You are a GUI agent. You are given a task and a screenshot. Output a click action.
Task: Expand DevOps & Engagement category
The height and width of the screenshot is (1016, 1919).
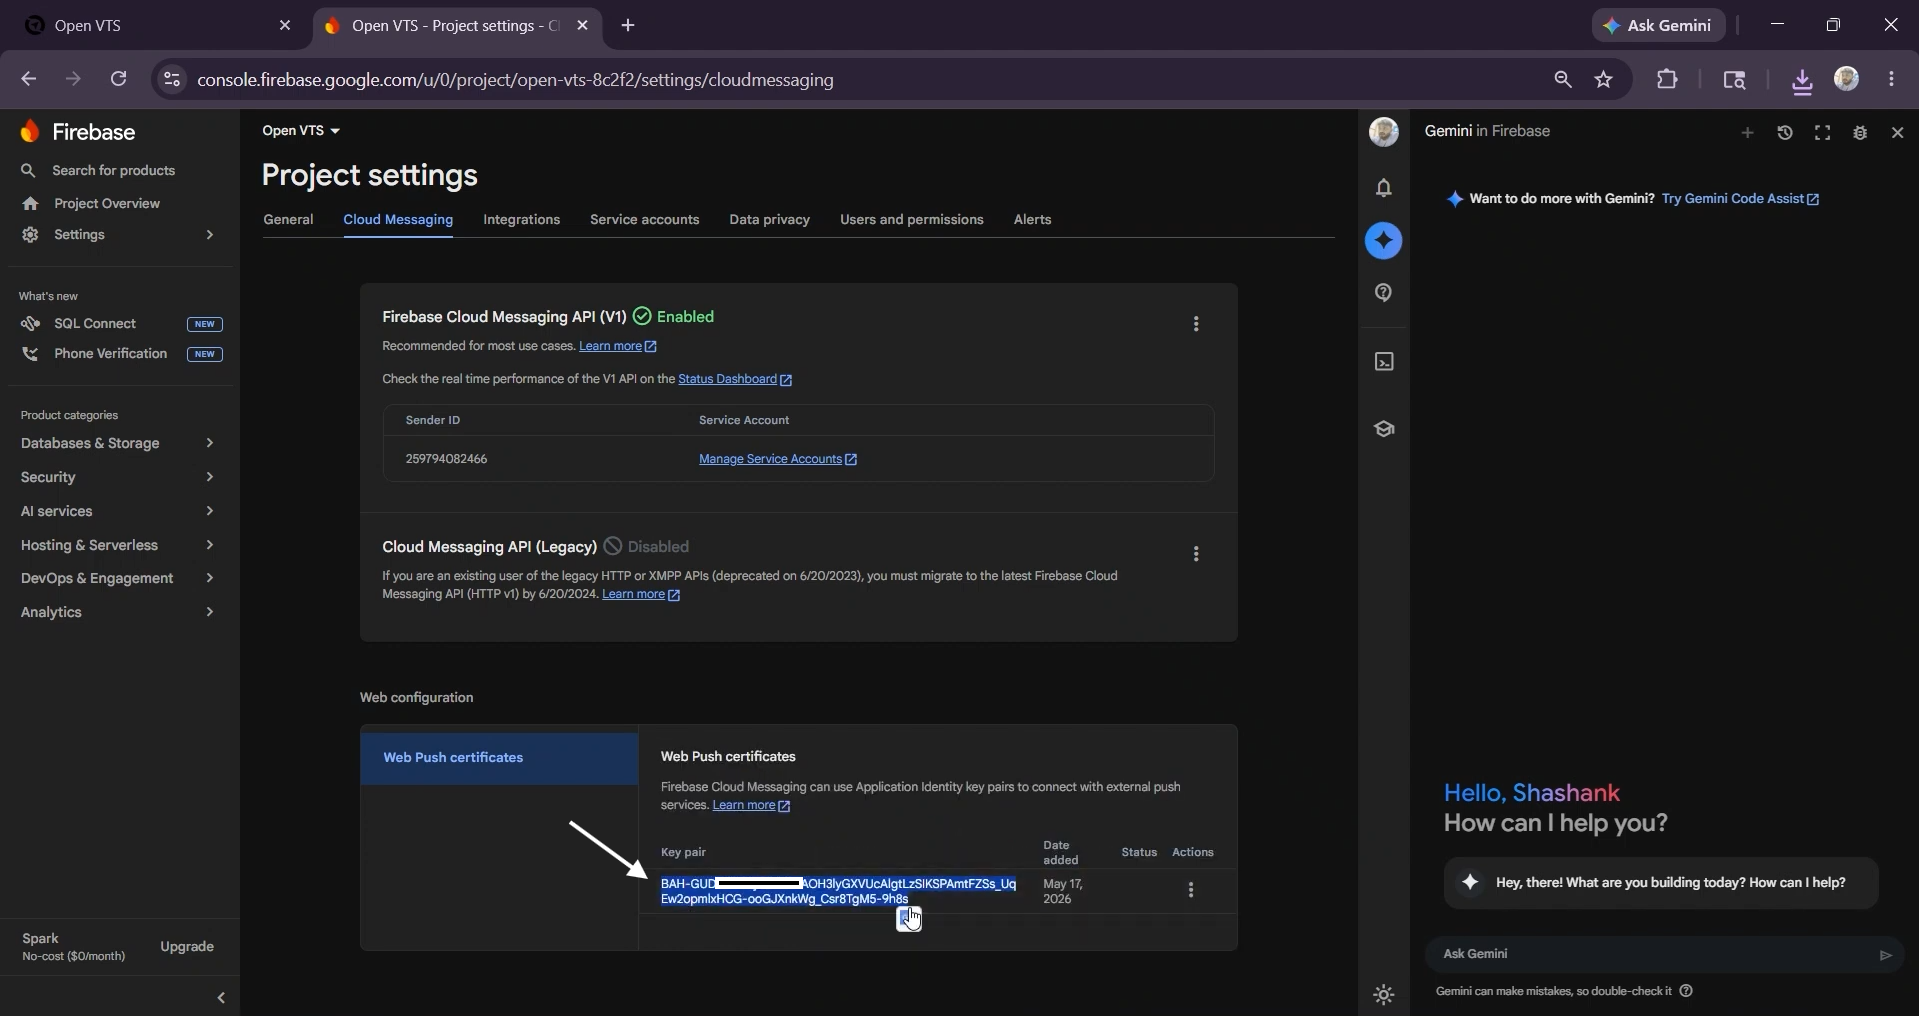click(x=119, y=578)
